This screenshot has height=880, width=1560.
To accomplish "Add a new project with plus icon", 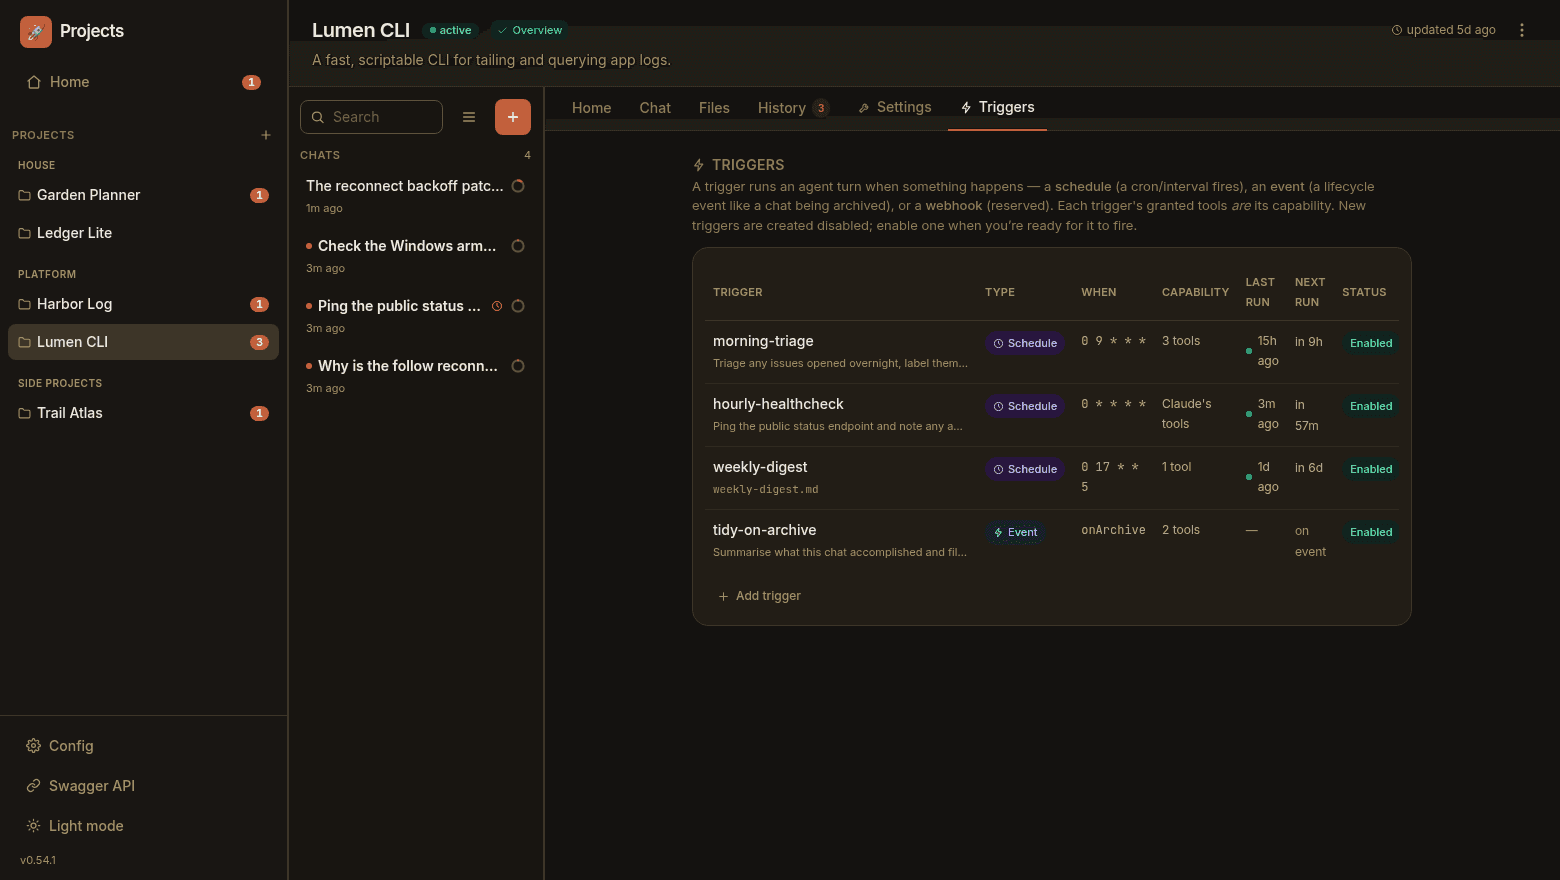I will pyautogui.click(x=266, y=135).
